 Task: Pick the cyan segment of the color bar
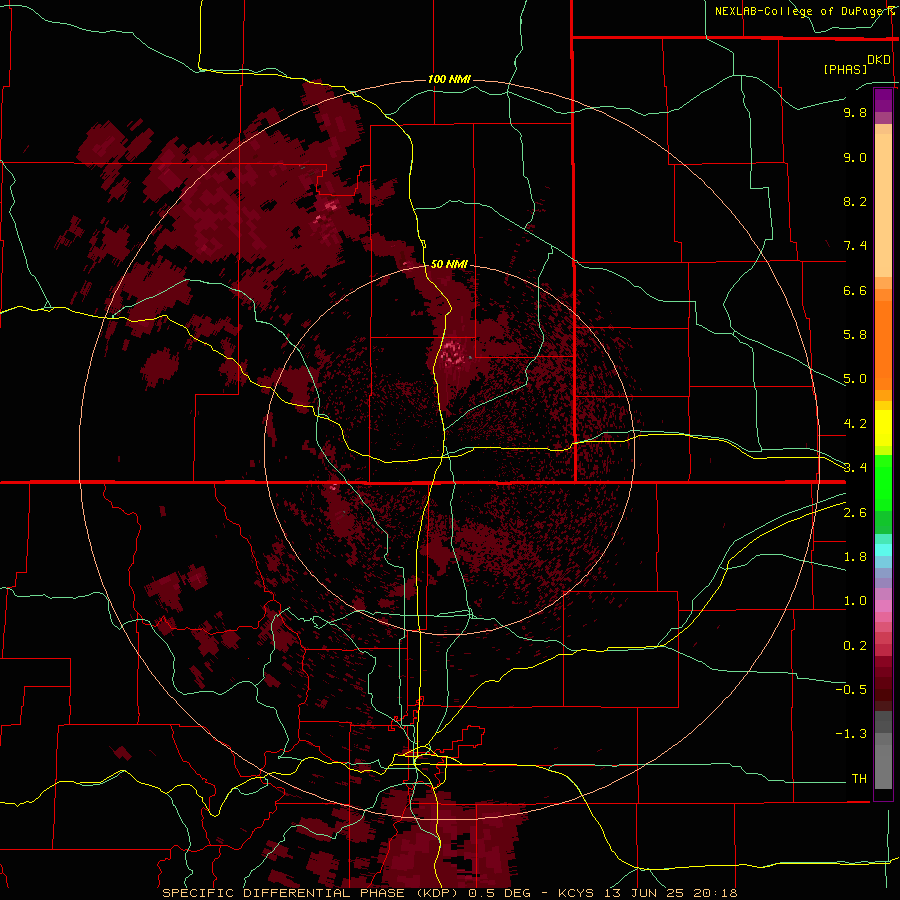pos(883,550)
